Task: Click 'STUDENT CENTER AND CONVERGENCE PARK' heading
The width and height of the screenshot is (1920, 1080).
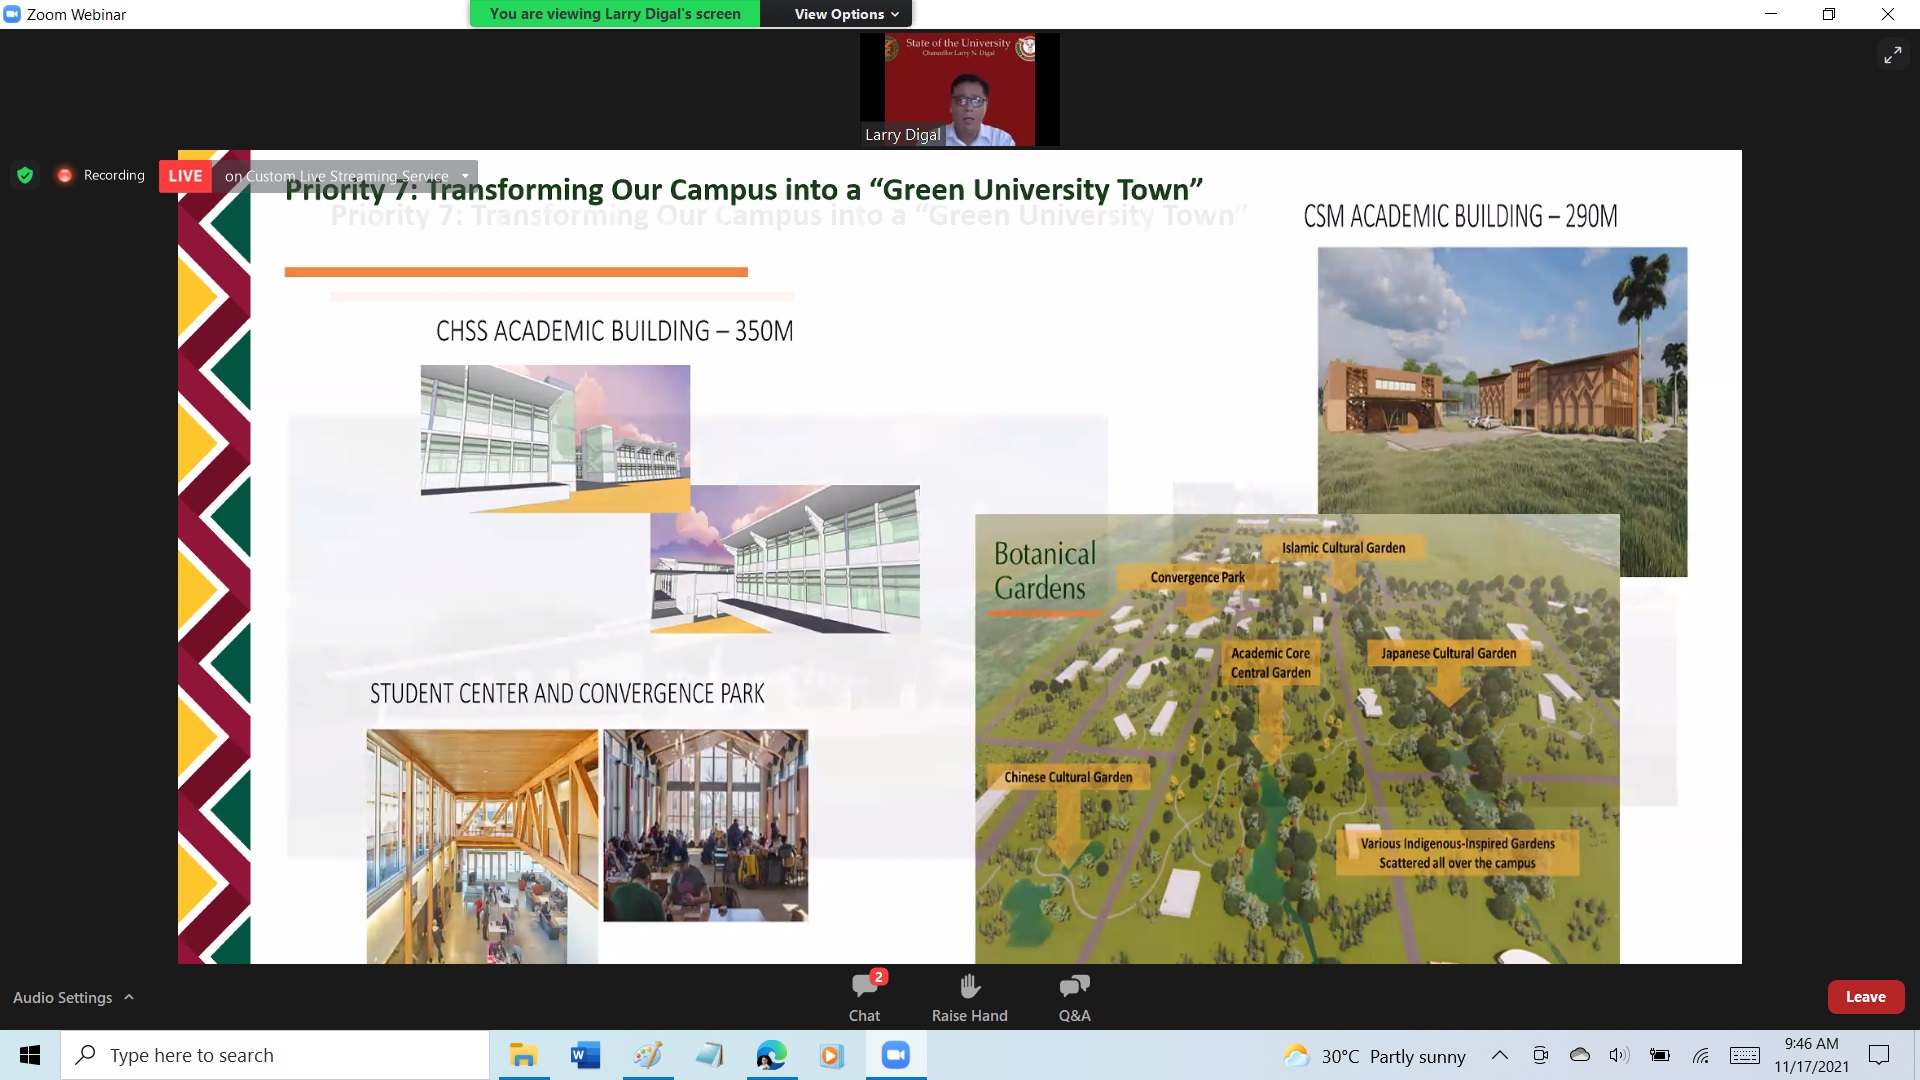Action: (567, 694)
